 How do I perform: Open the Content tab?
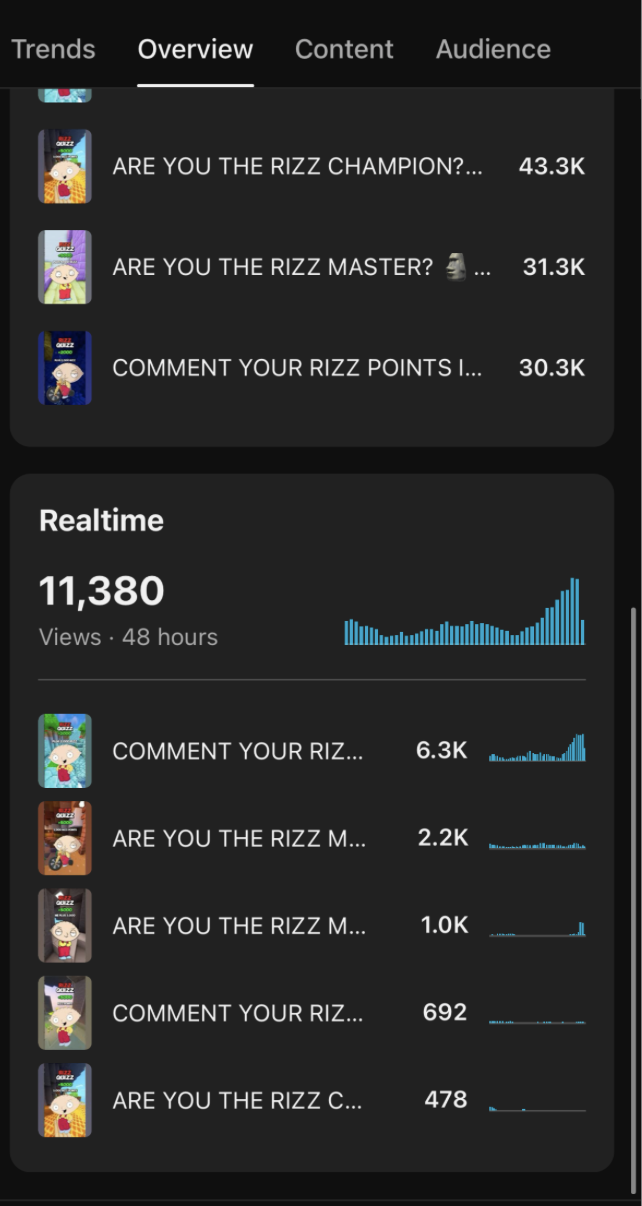pos(344,49)
